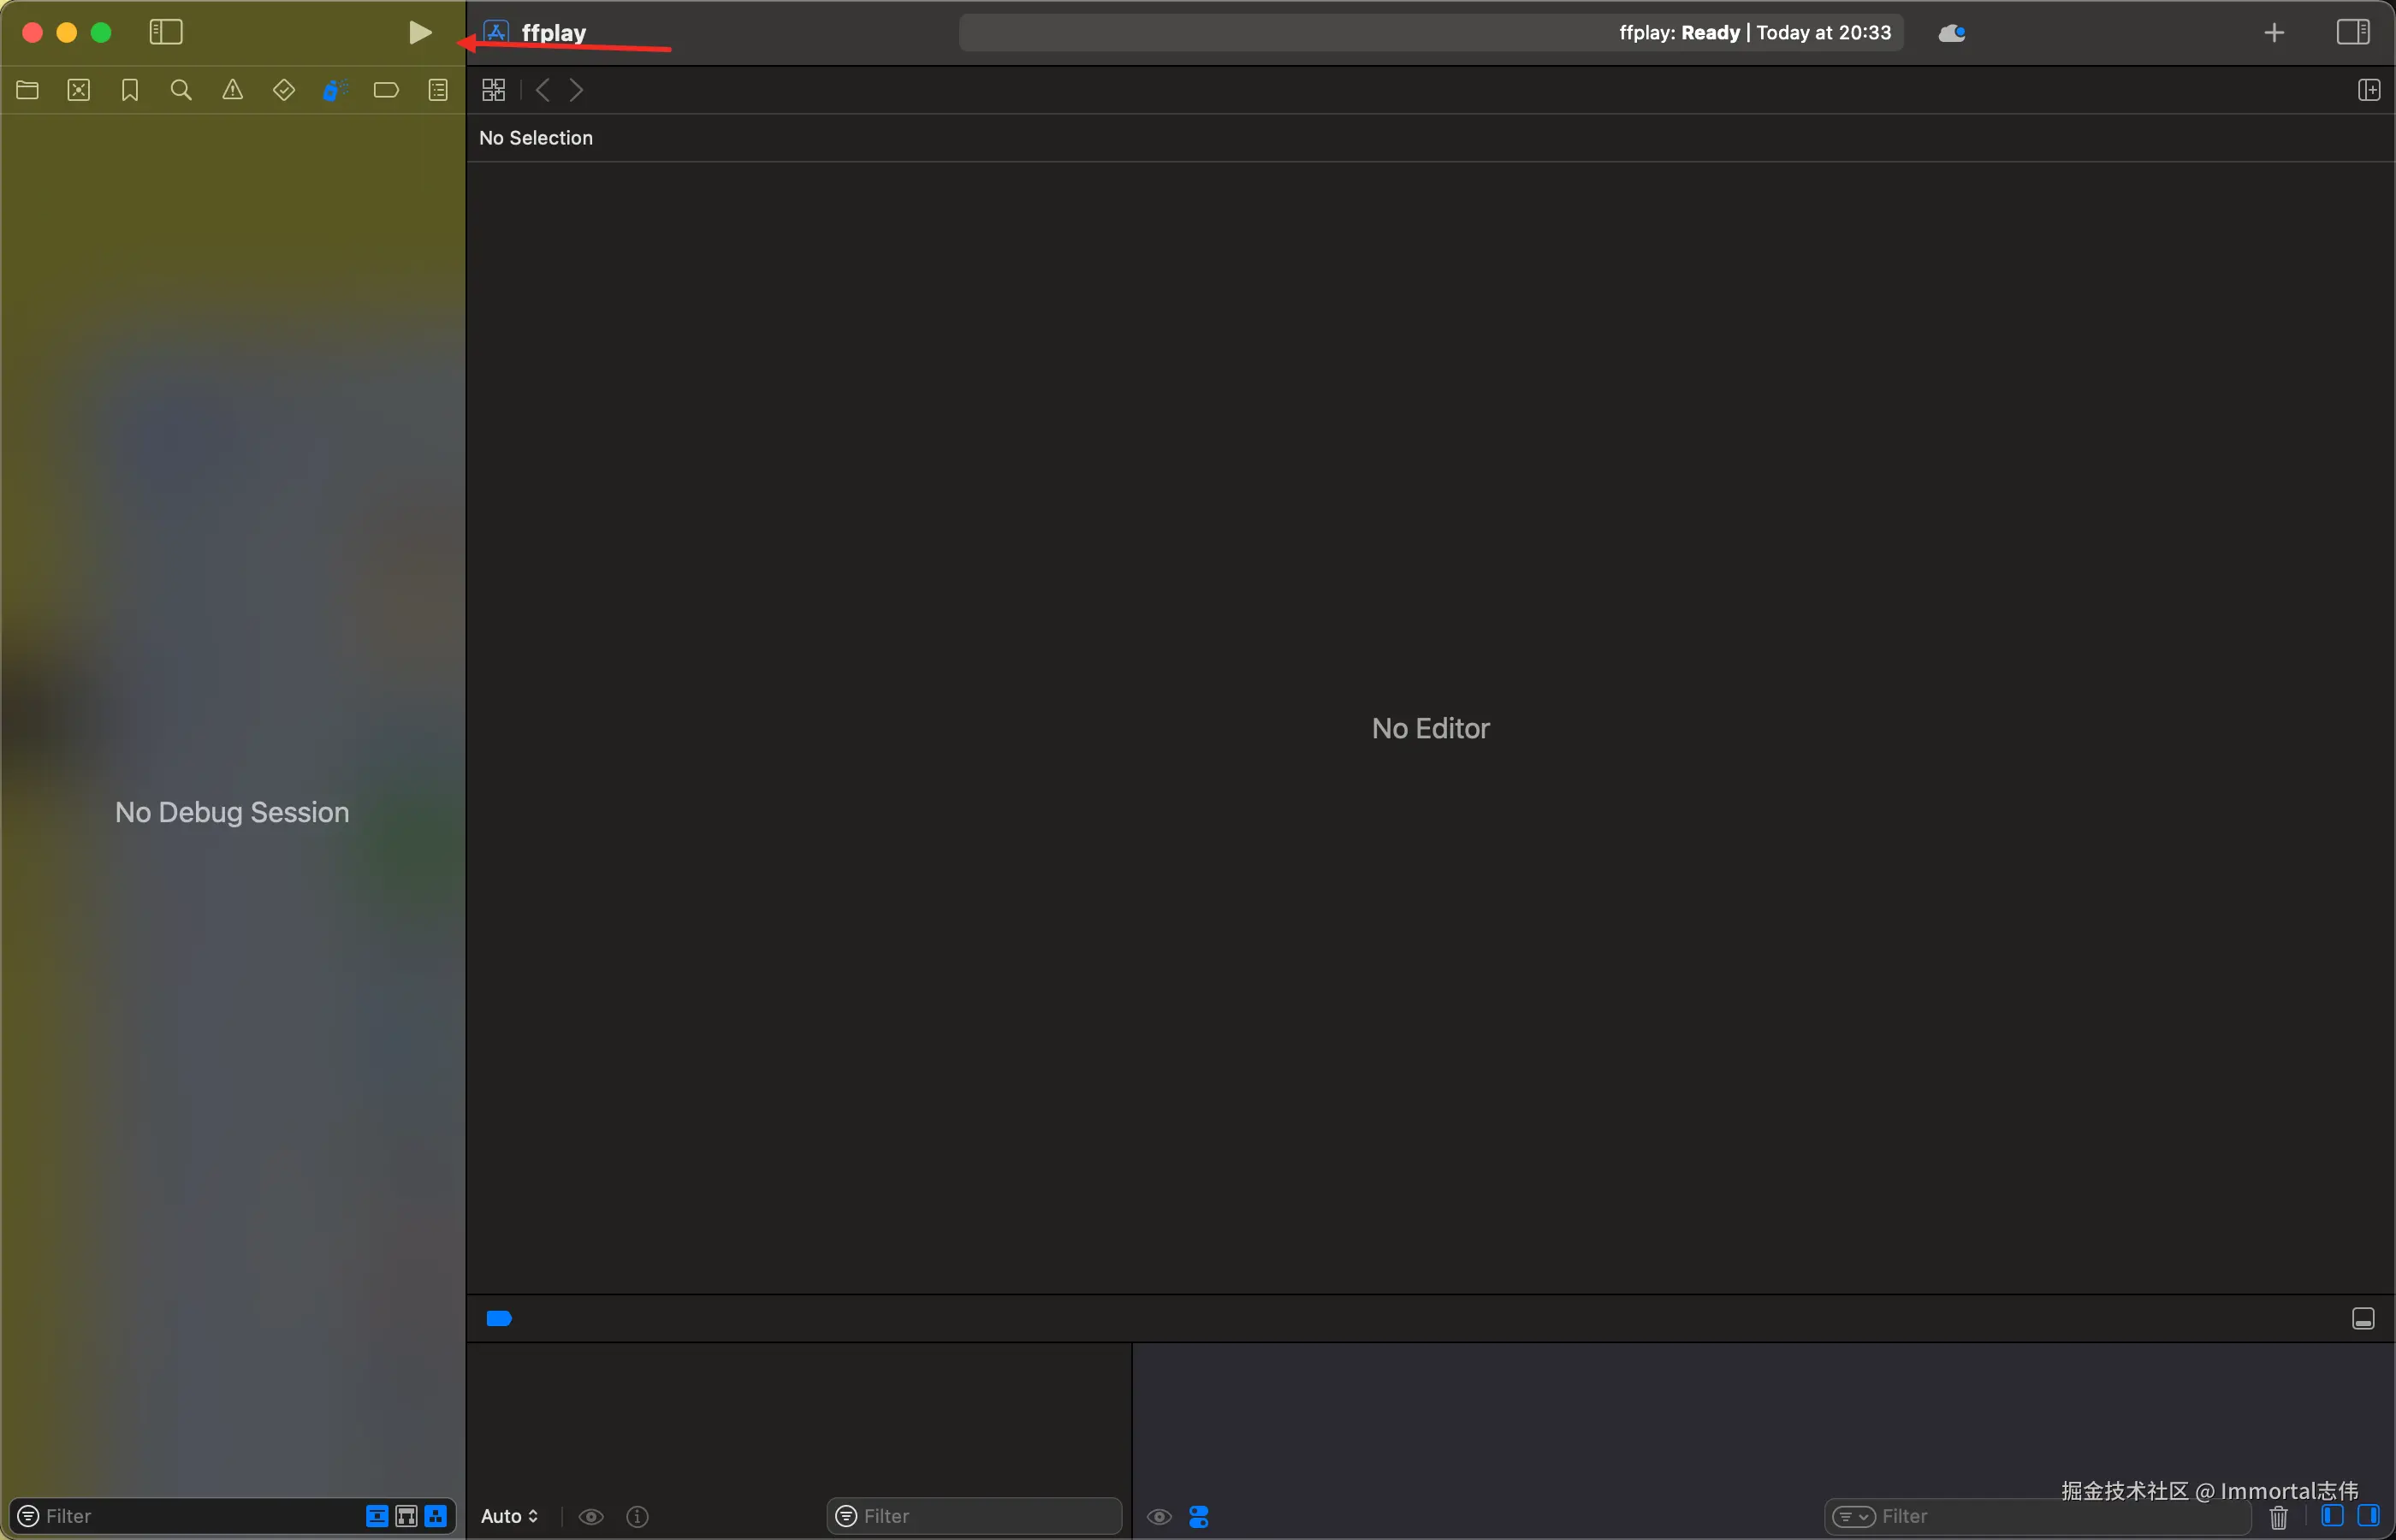Select the ffplay scheme in toolbar

553,33
